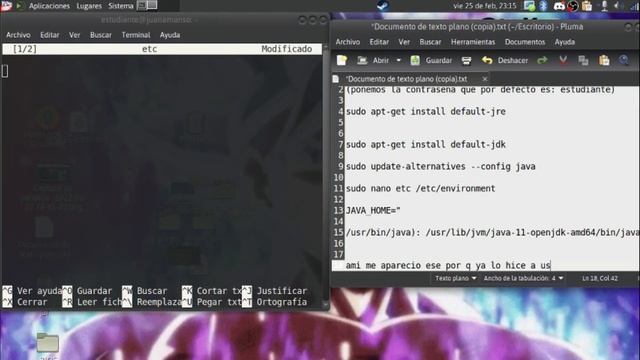The width and height of the screenshot is (640, 360).
Task: Close the Documento de texto plano tab
Action: pos(484,79)
